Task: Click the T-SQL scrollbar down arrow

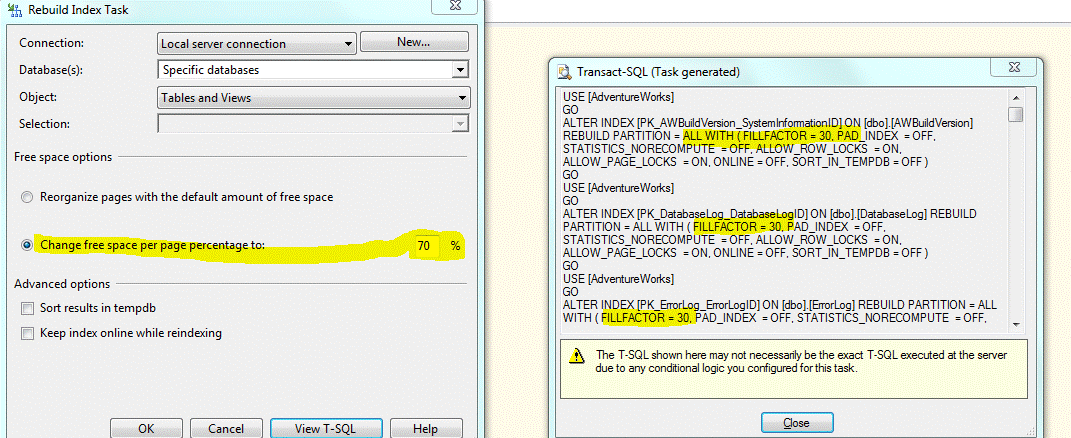Action: 1016,322
